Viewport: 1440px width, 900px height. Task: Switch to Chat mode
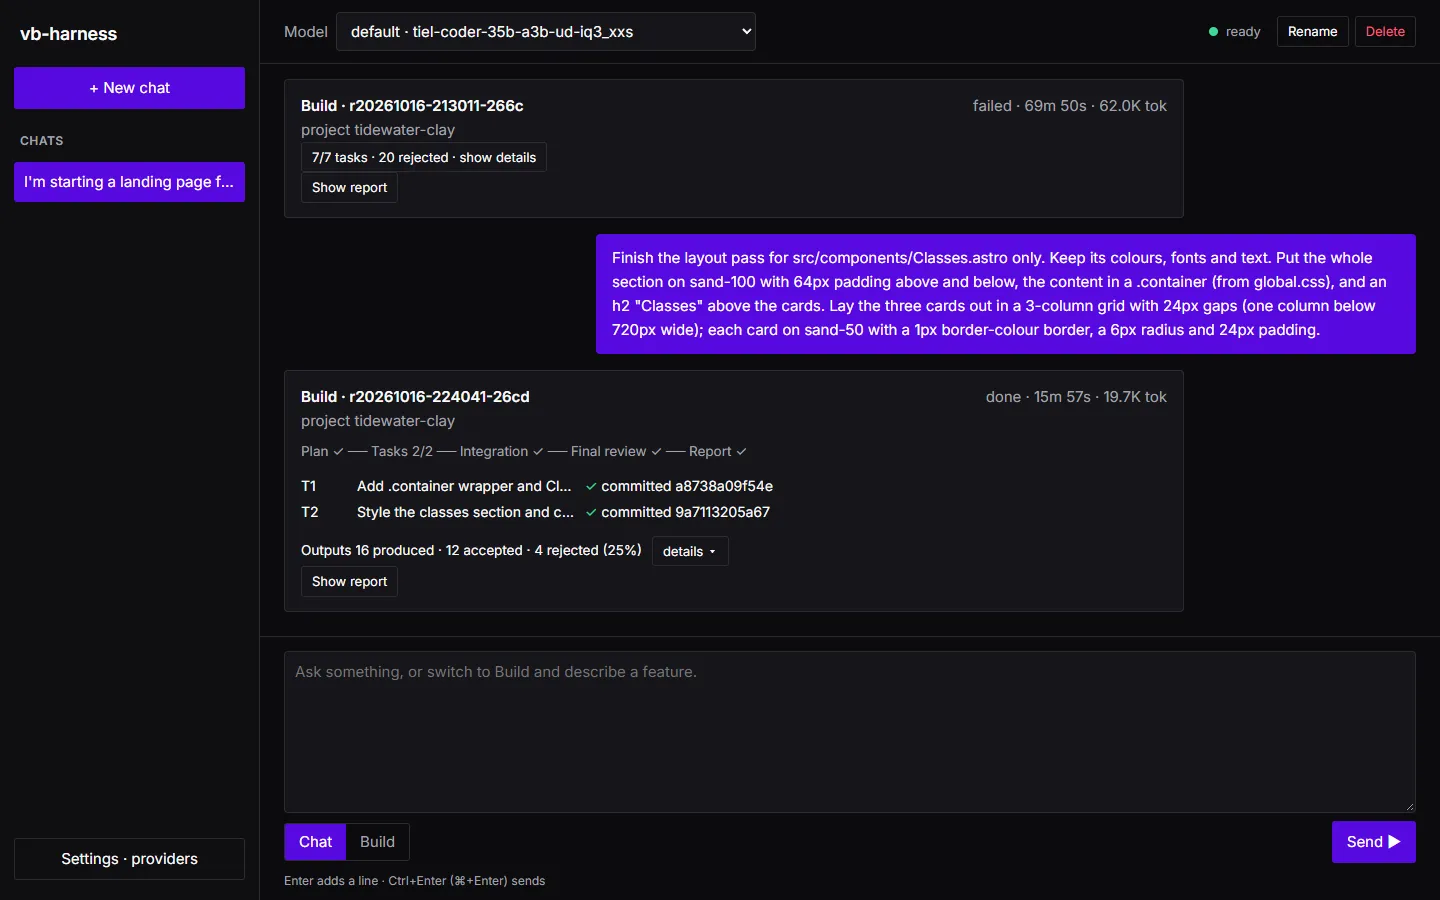point(315,842)
